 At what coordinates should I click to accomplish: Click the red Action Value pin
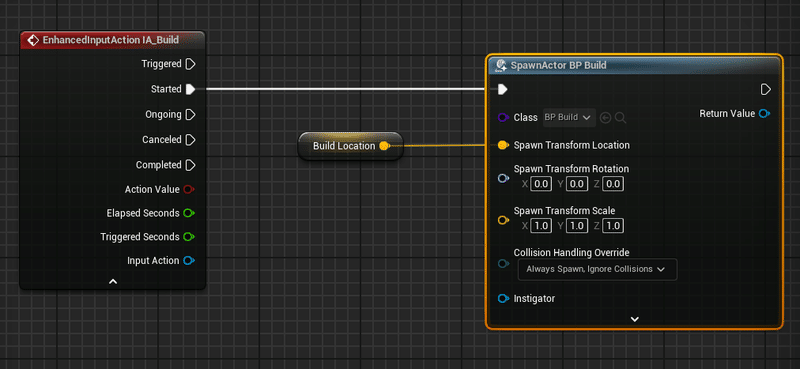click(x=189, y=189)
